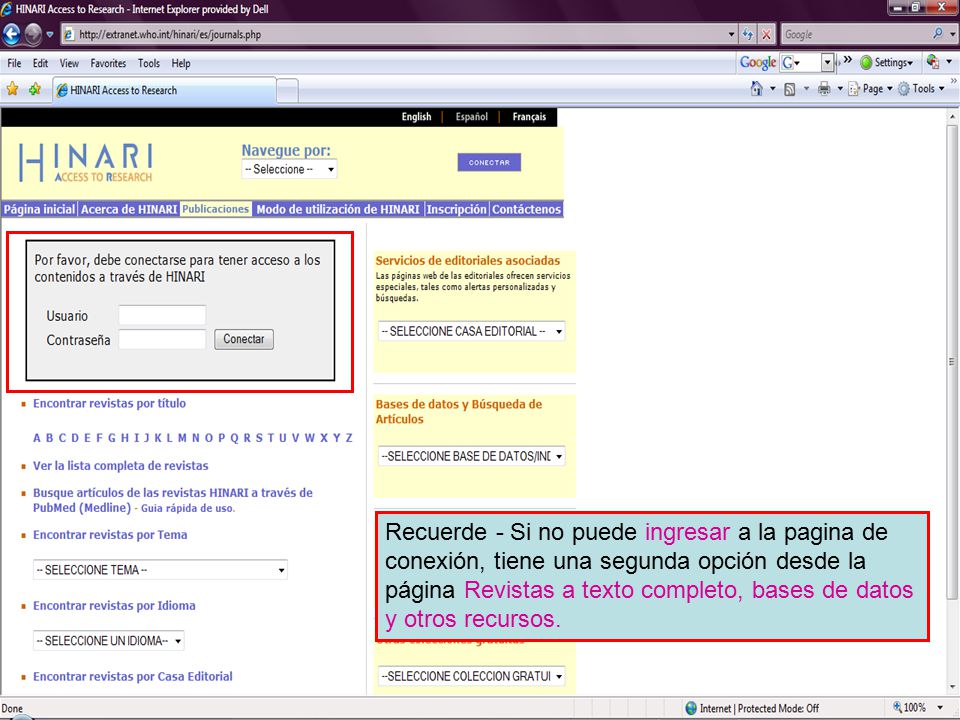Click the search magnifier icon in Google box
Screen dimensions: 960x720
(x=937, y=34)
